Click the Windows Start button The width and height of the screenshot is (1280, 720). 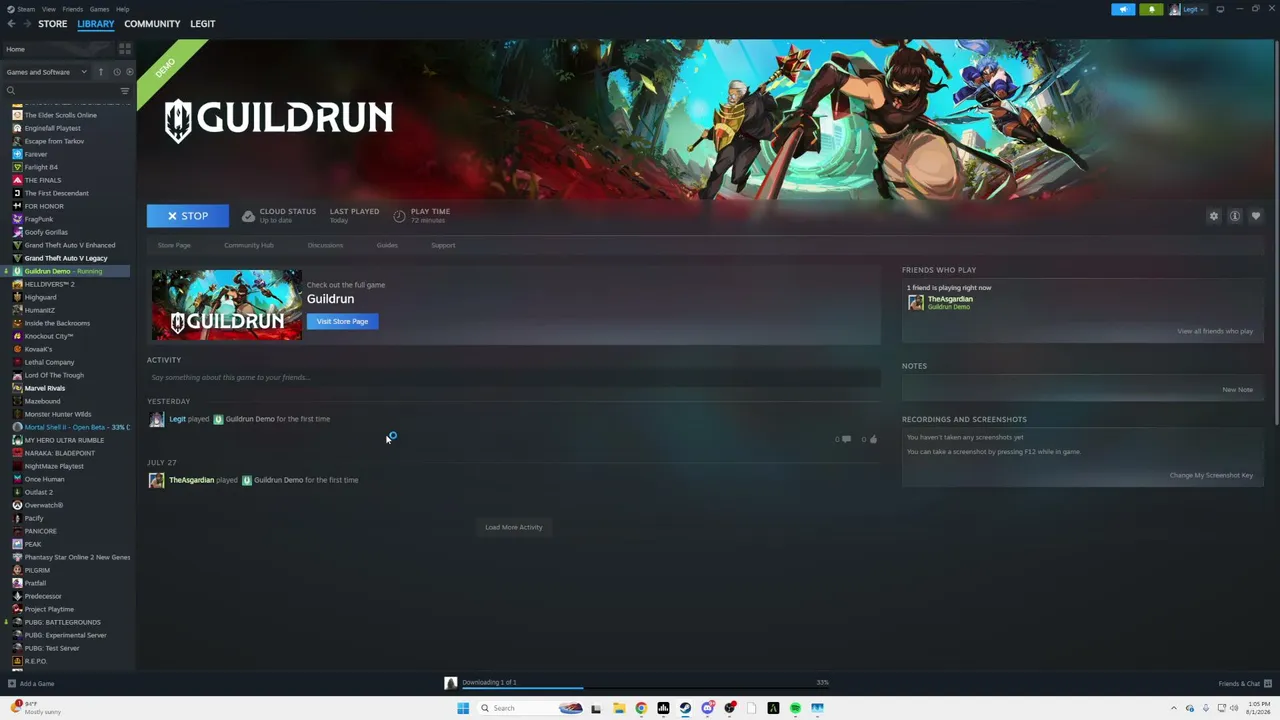tap(463, 708)
